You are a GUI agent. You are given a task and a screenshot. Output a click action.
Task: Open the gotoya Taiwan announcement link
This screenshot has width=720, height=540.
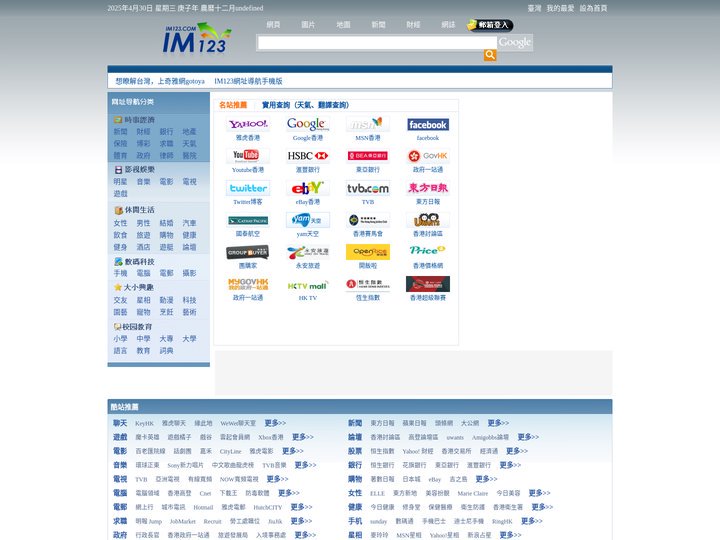pos(160,81)
